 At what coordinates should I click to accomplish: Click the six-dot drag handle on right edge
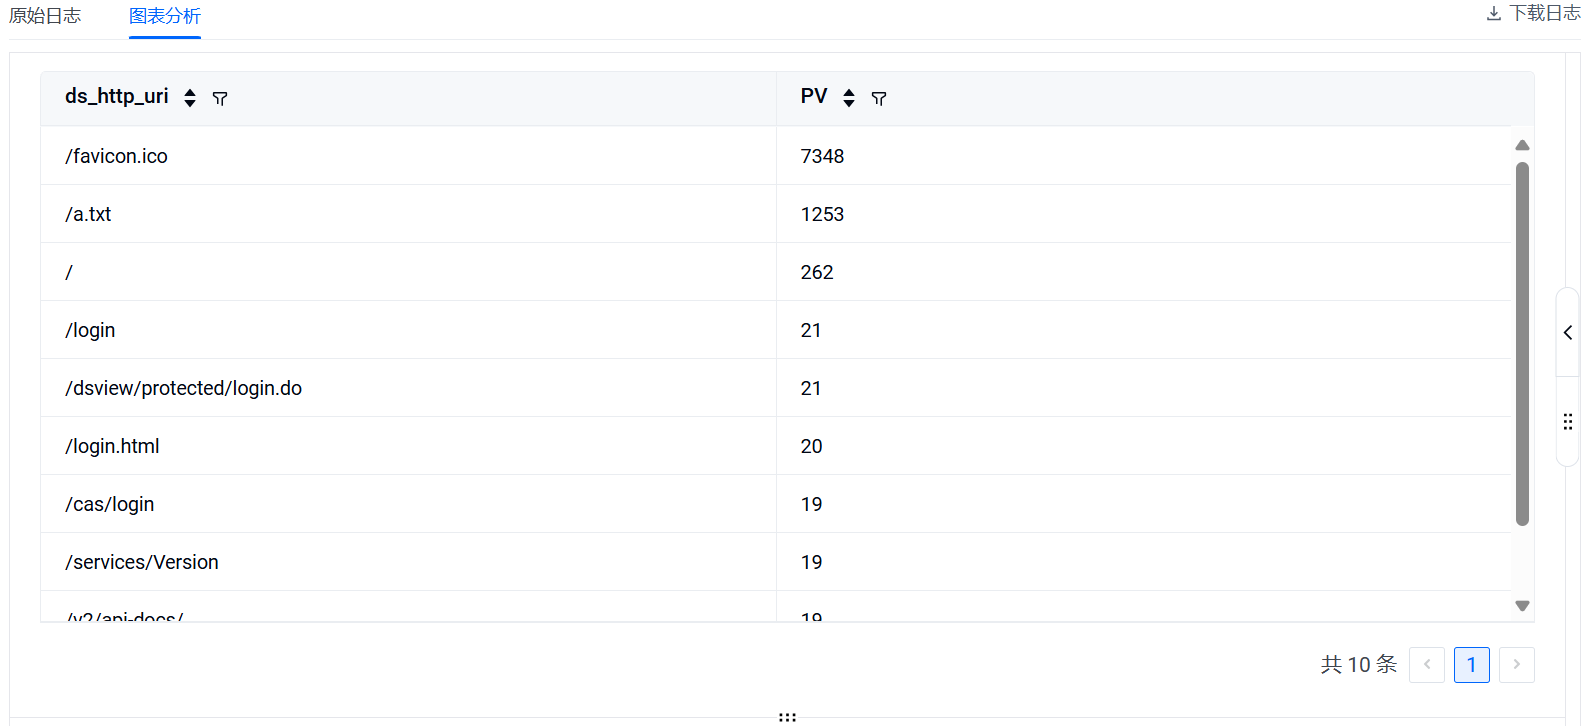click(1568, 422)
